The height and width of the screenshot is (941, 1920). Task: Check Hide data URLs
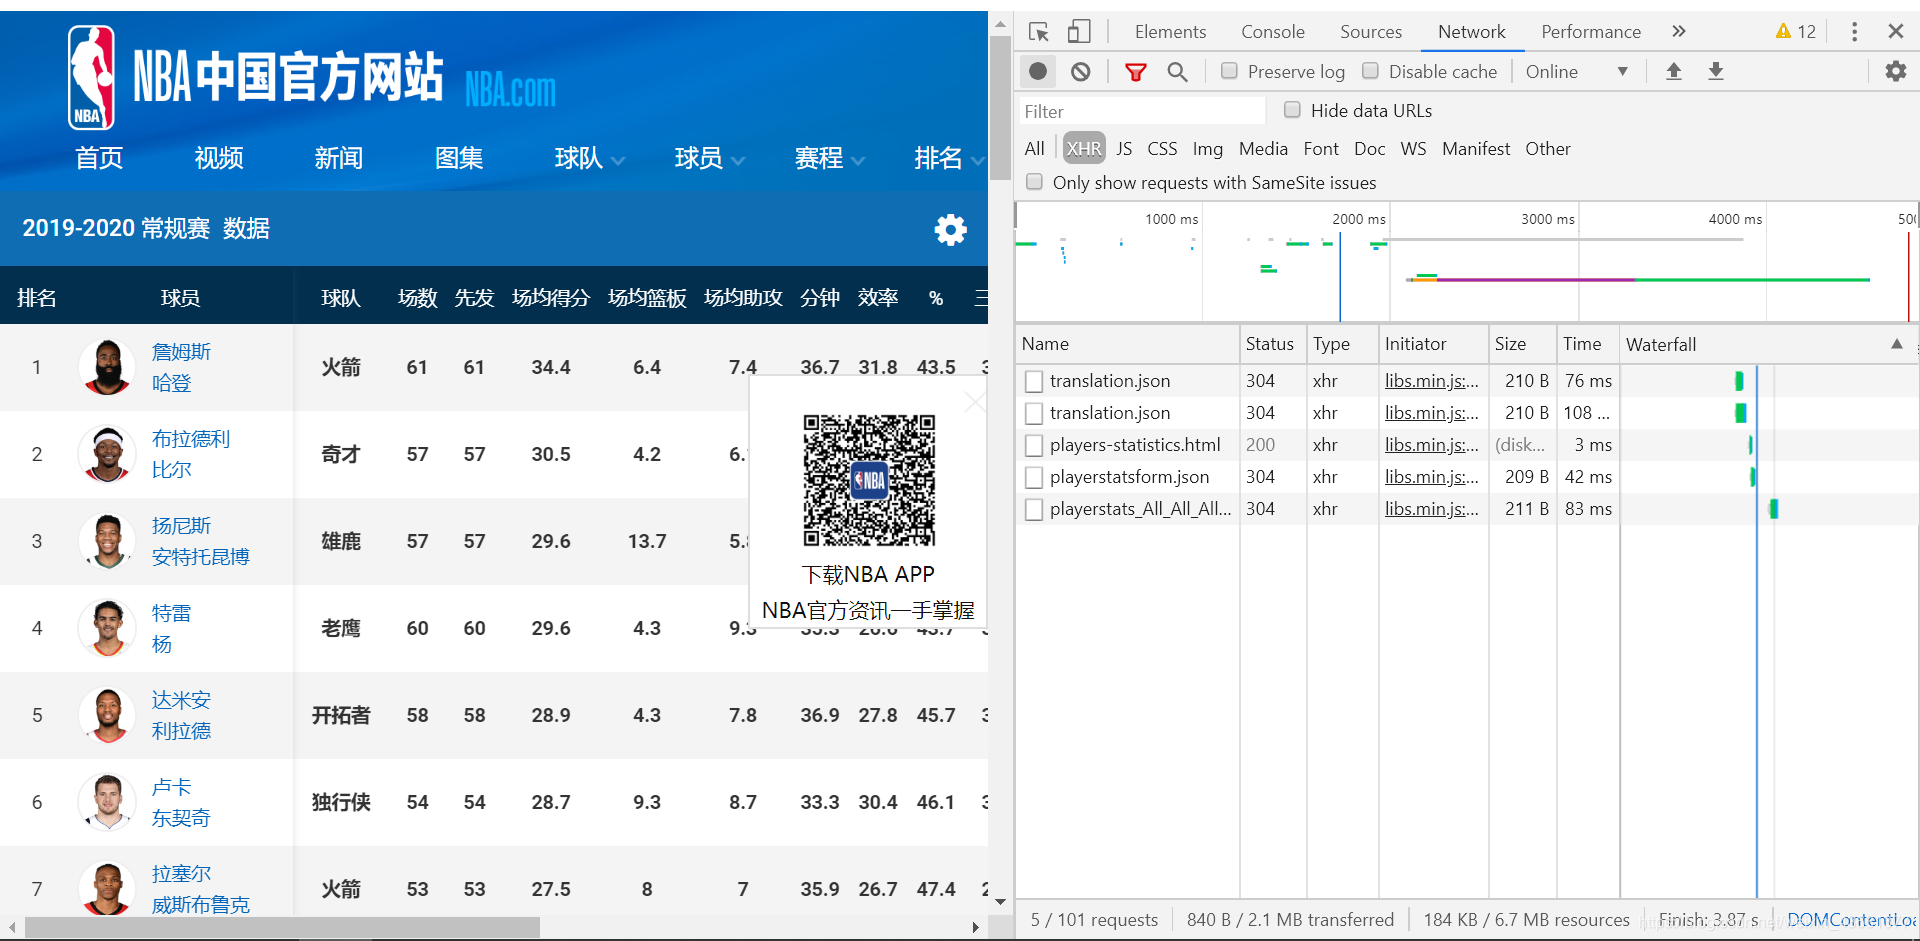coord(1292,110)
